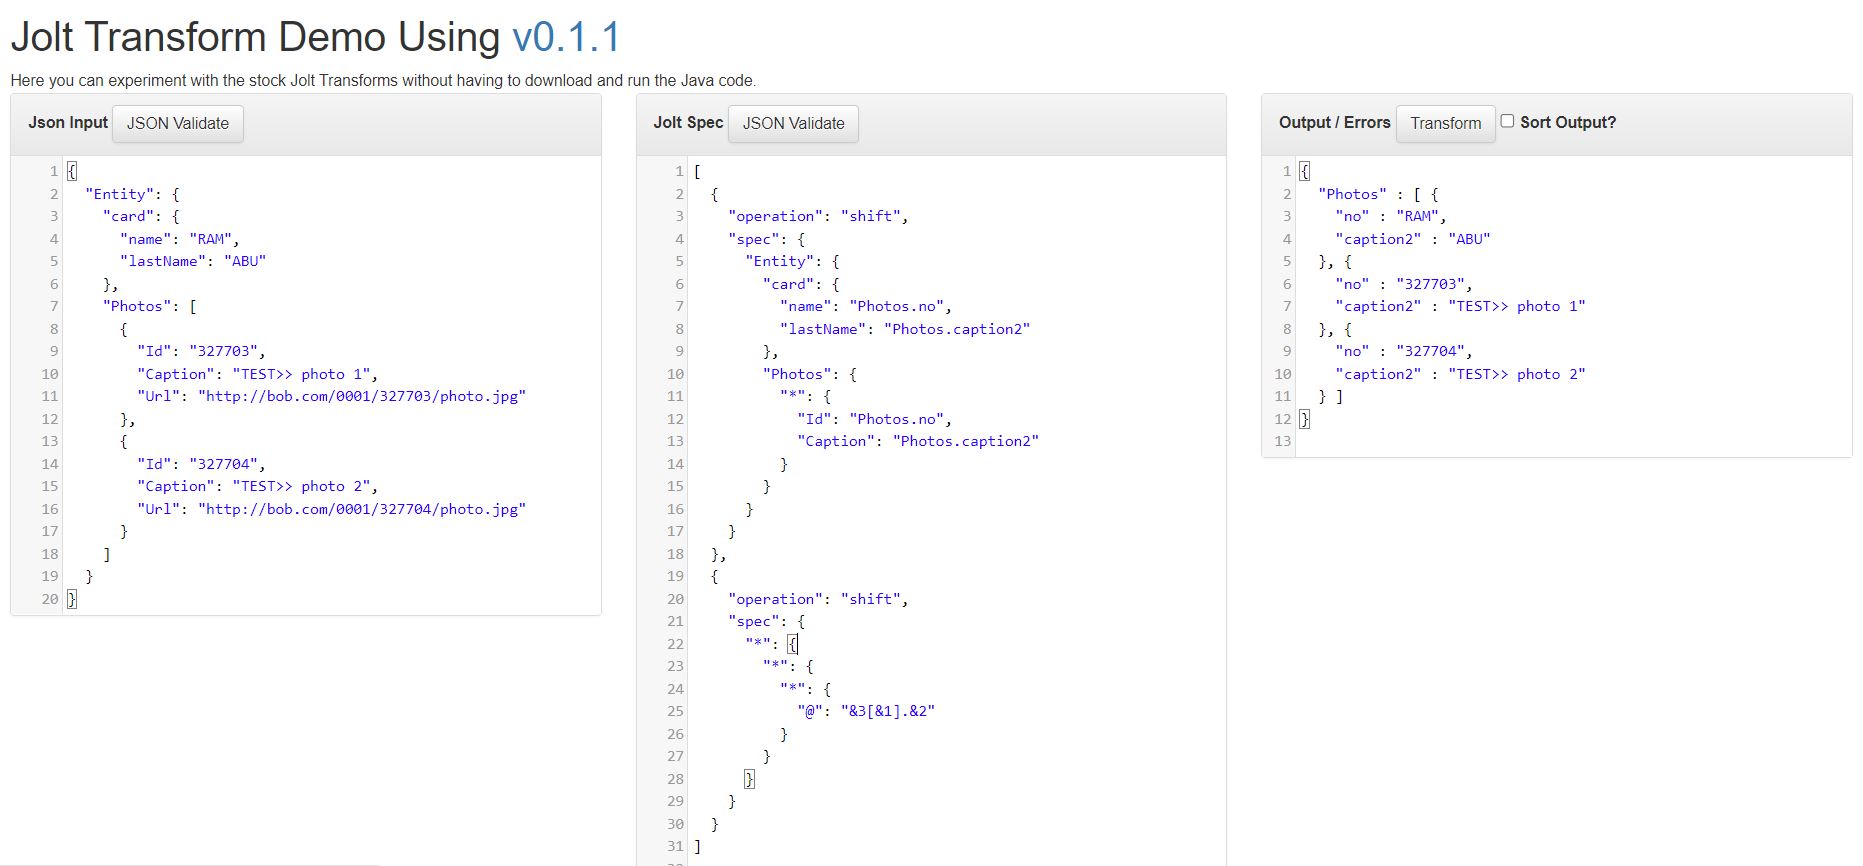Click the "caption2" : "TEST>> photo 2" output line
The height and width of the screenshot is (866, 1863).
pyautogui.click(x=1460, y=374)
